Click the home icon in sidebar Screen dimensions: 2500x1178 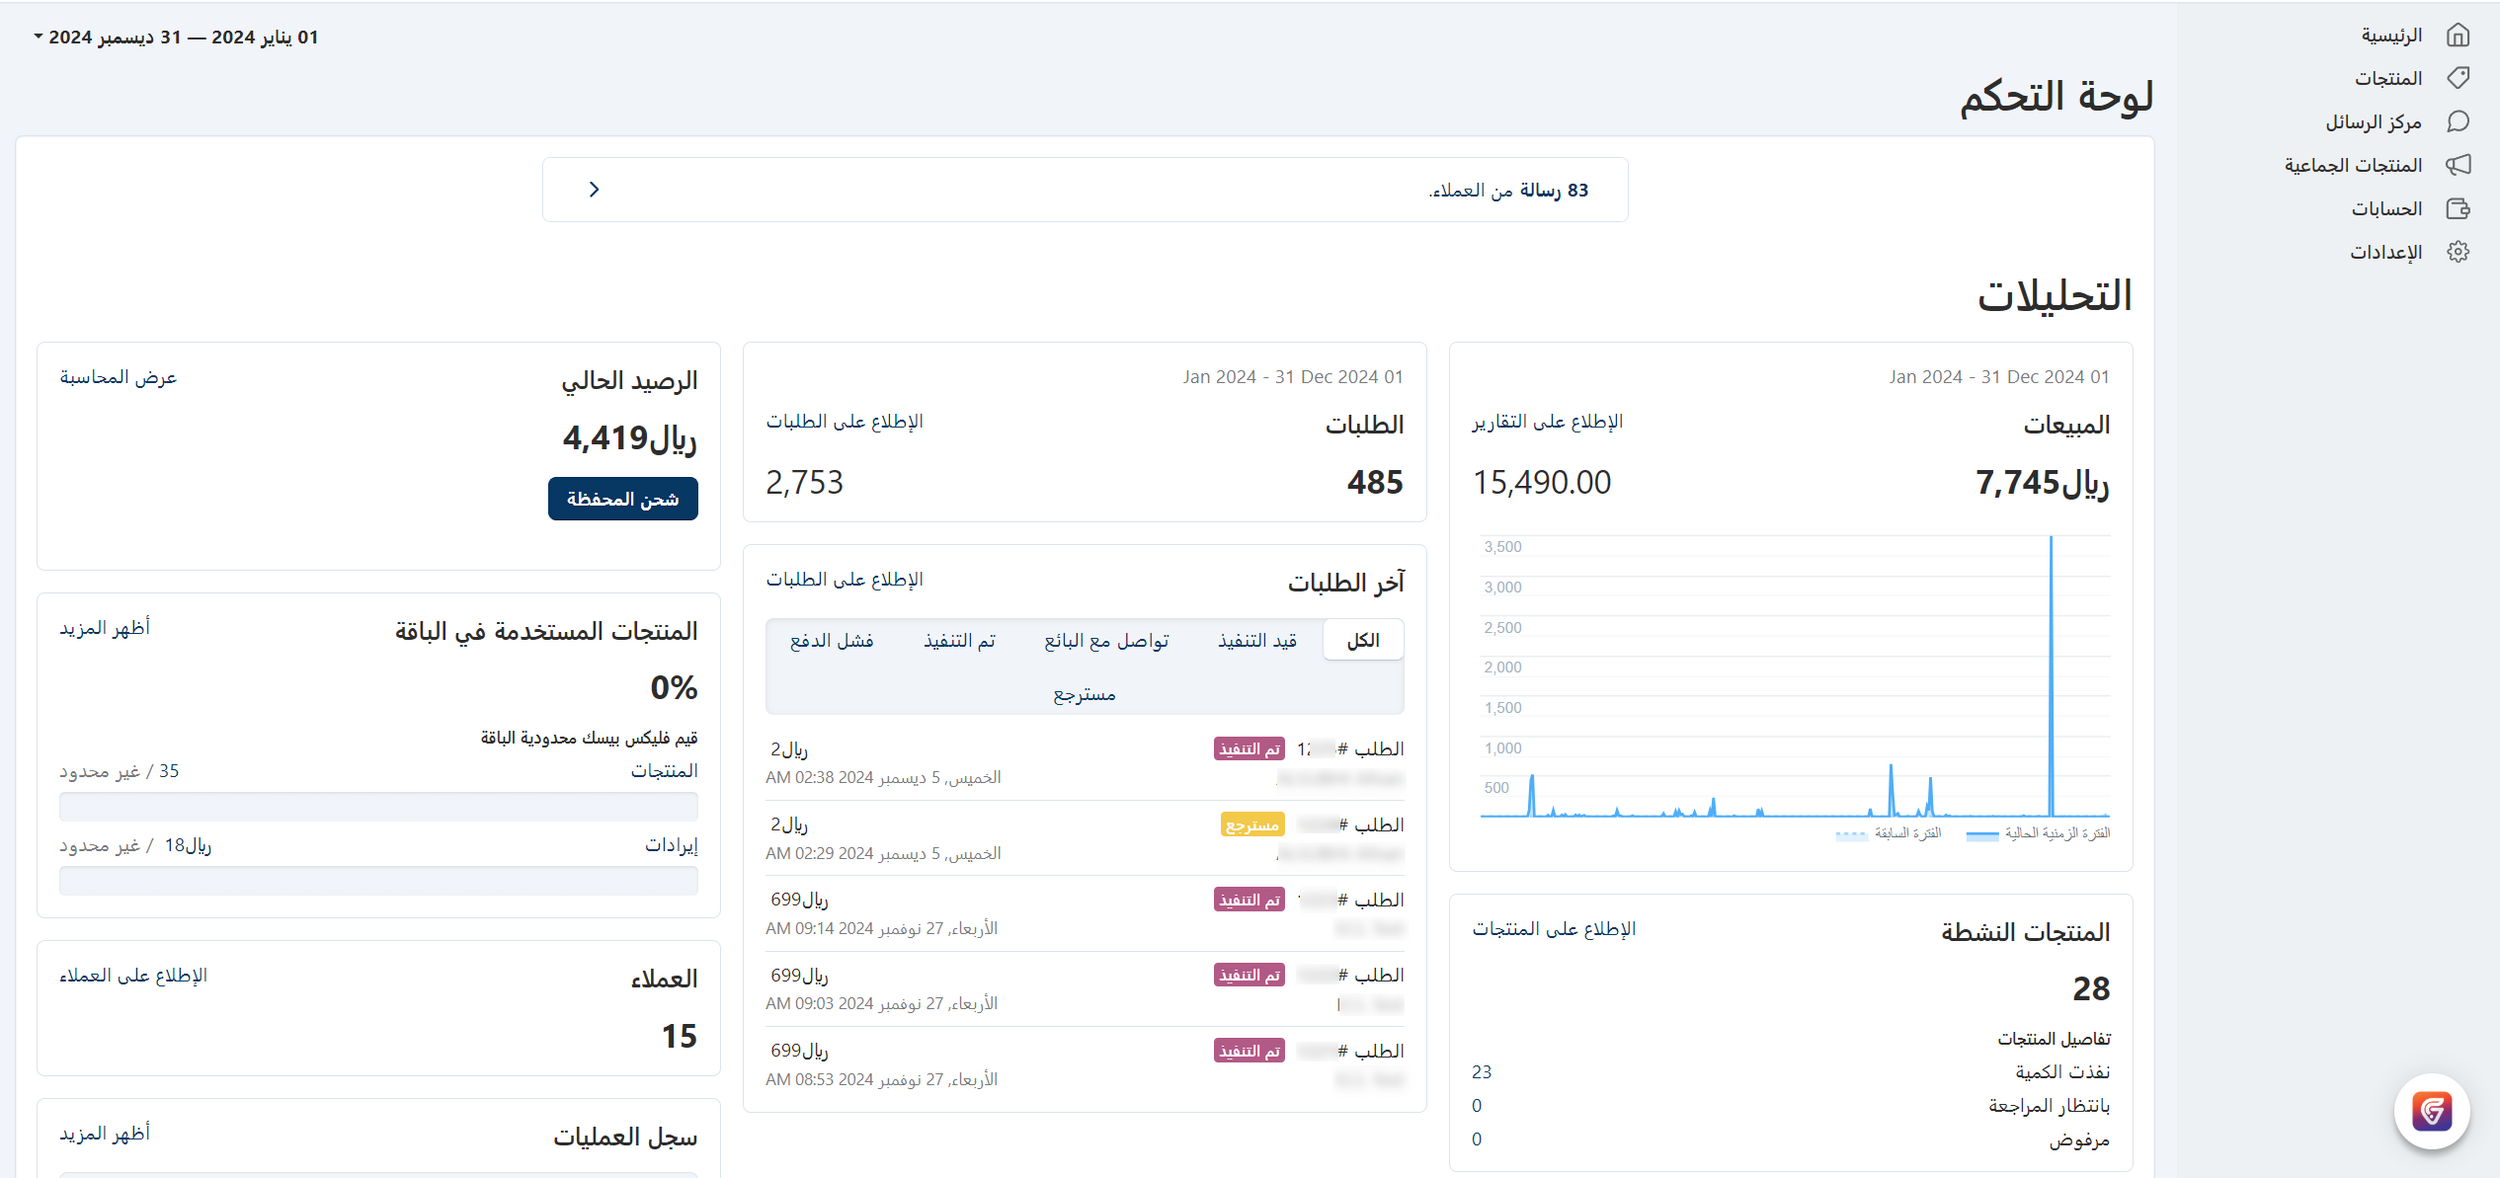pyautogui.click(x=2458, y=36)
